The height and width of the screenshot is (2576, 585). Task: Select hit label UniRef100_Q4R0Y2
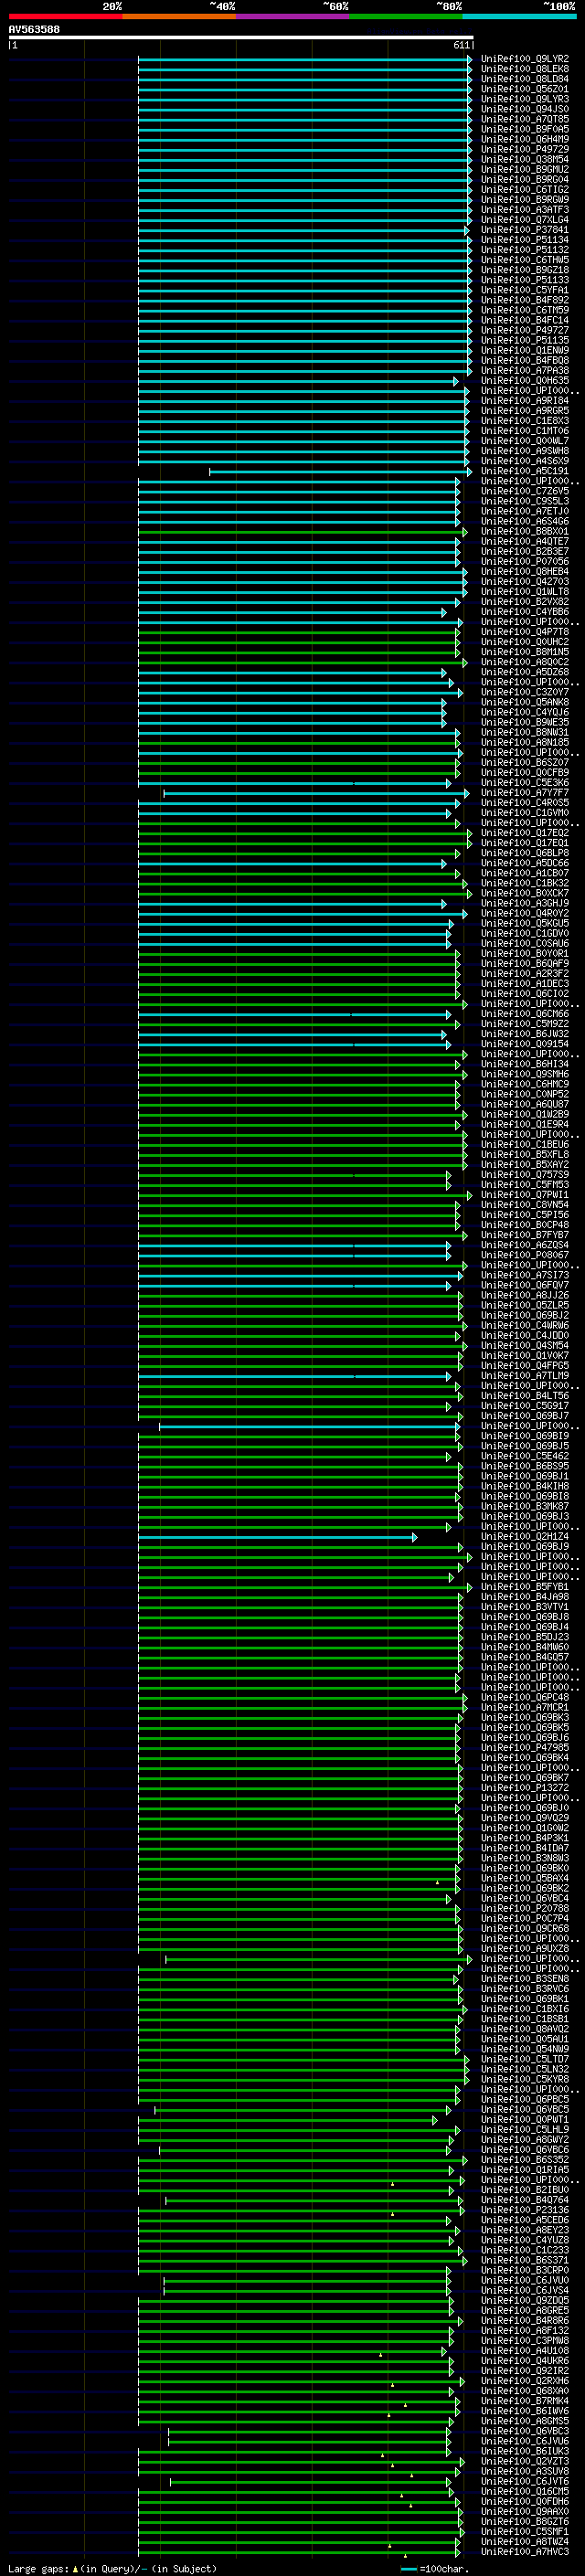click(525, 913)
